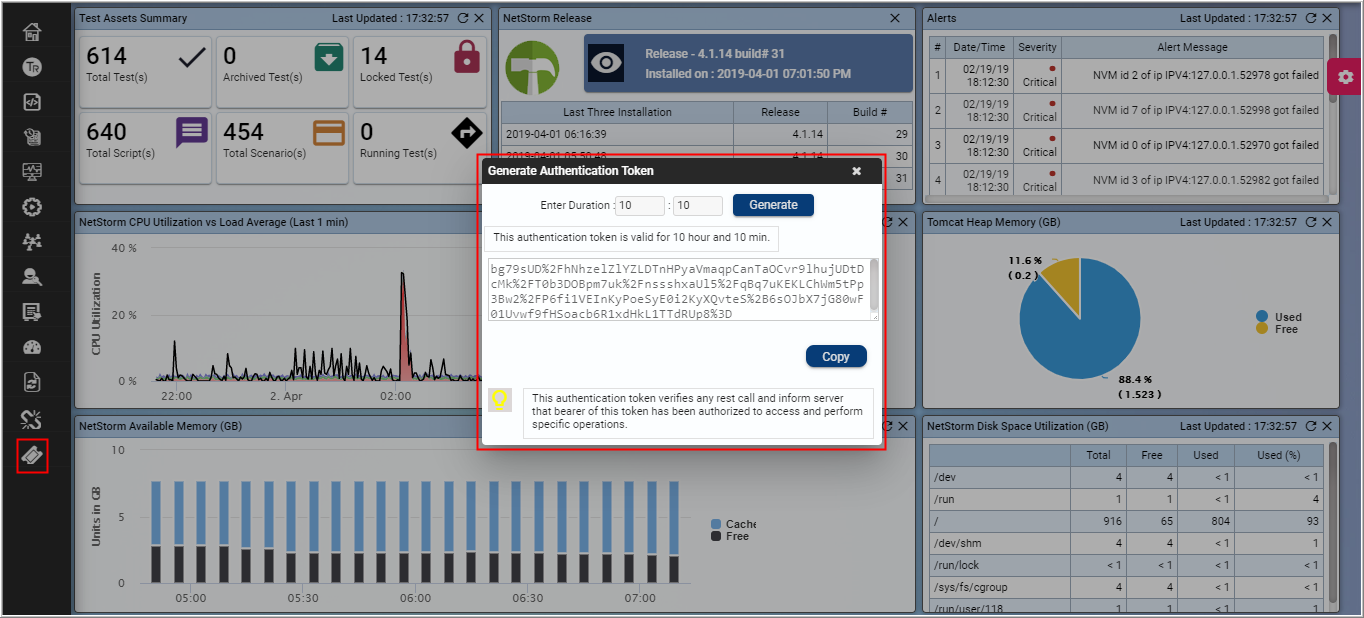The image size is (1364, 618).
Task: Click the Severity column header in Alerts
Action: click(1037, 47)
